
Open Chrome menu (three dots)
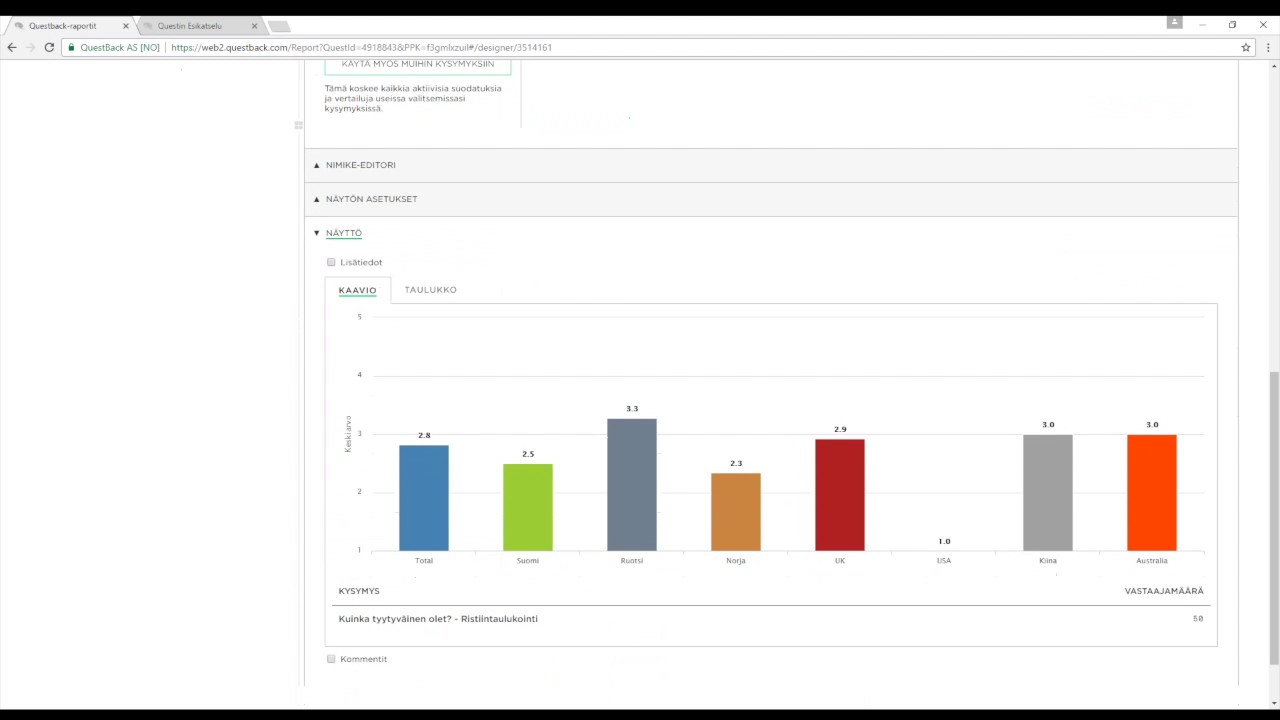(x=1268, y=47)
